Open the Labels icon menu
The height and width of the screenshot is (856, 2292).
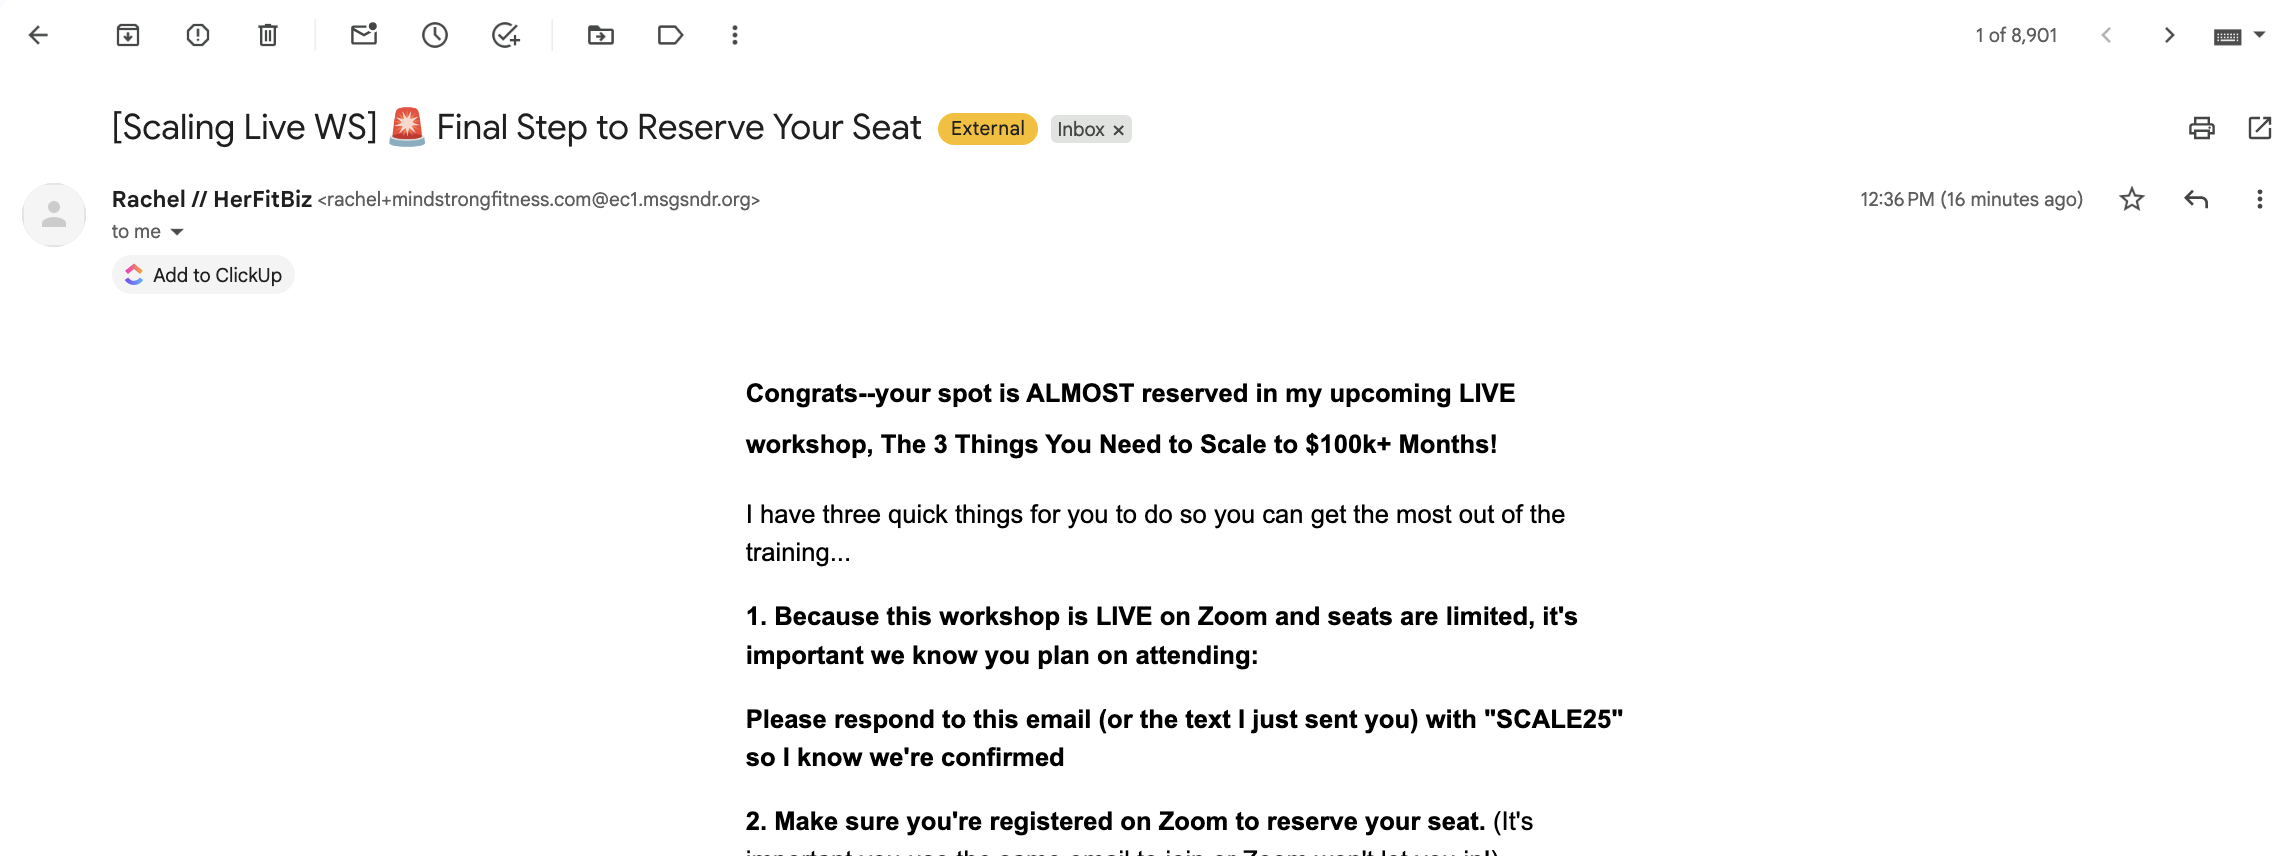tap(670, 36)
